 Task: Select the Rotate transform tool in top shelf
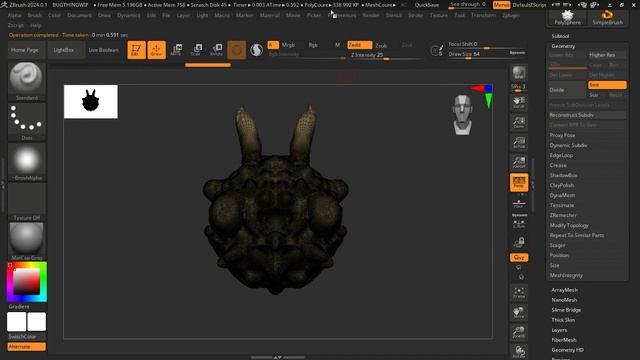point(216,50)
